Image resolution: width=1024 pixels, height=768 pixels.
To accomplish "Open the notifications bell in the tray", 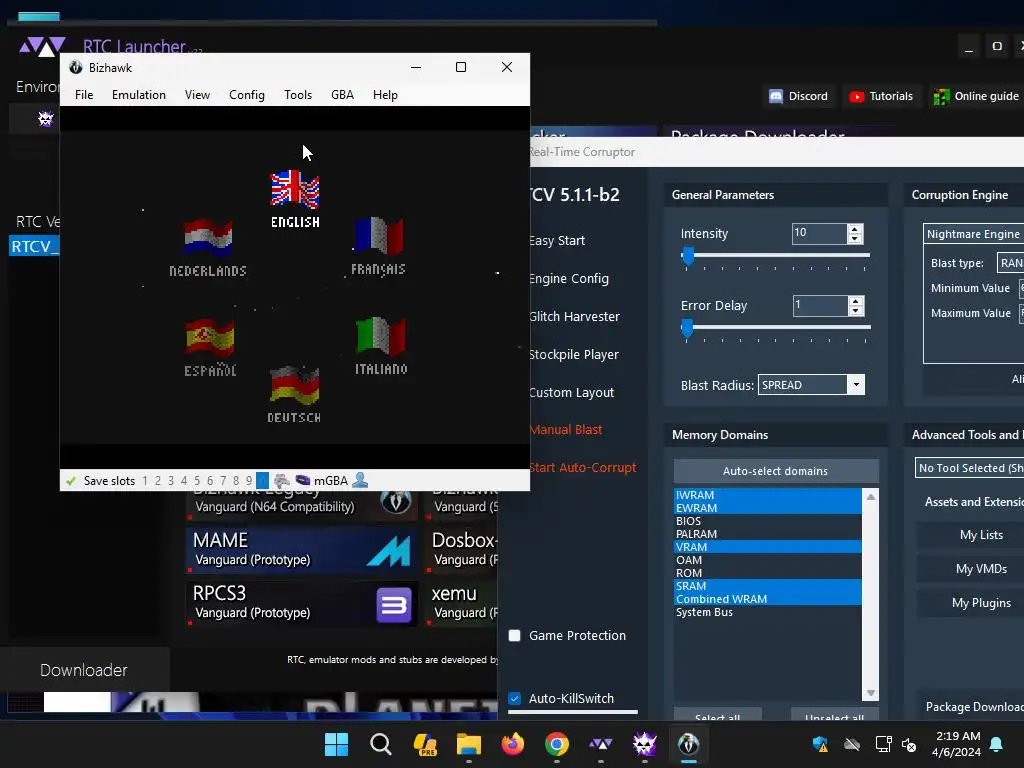I will [996, 744].
